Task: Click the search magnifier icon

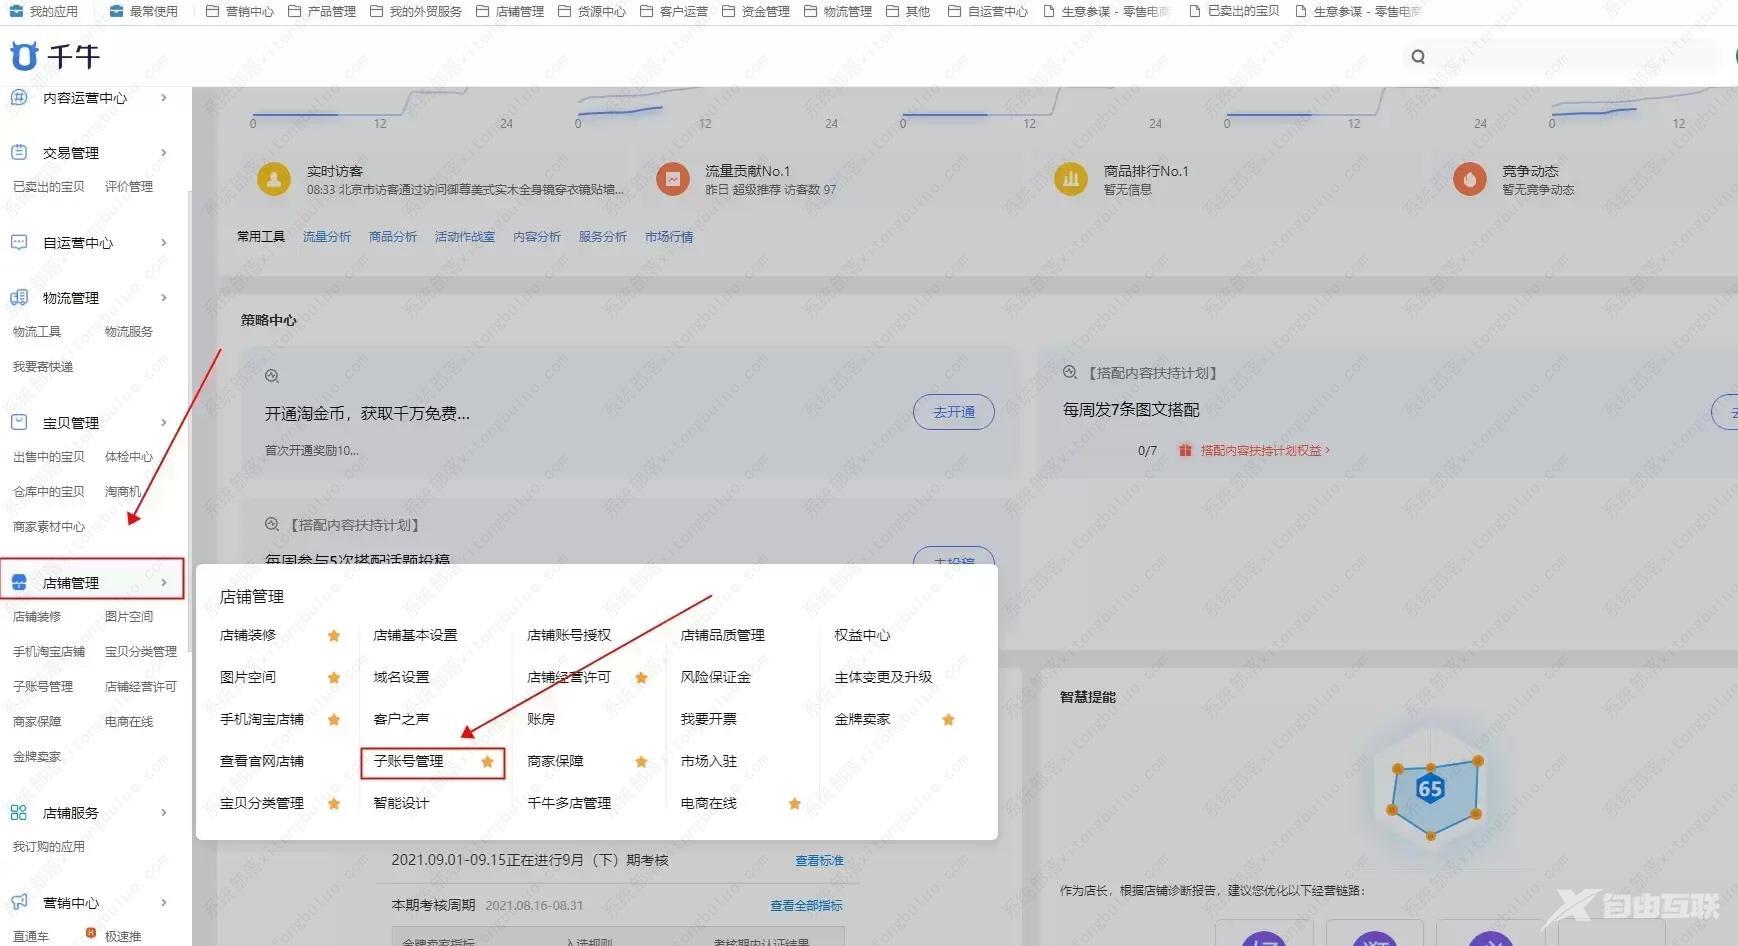Action: pyautogui.click(x=1418, y=56)
